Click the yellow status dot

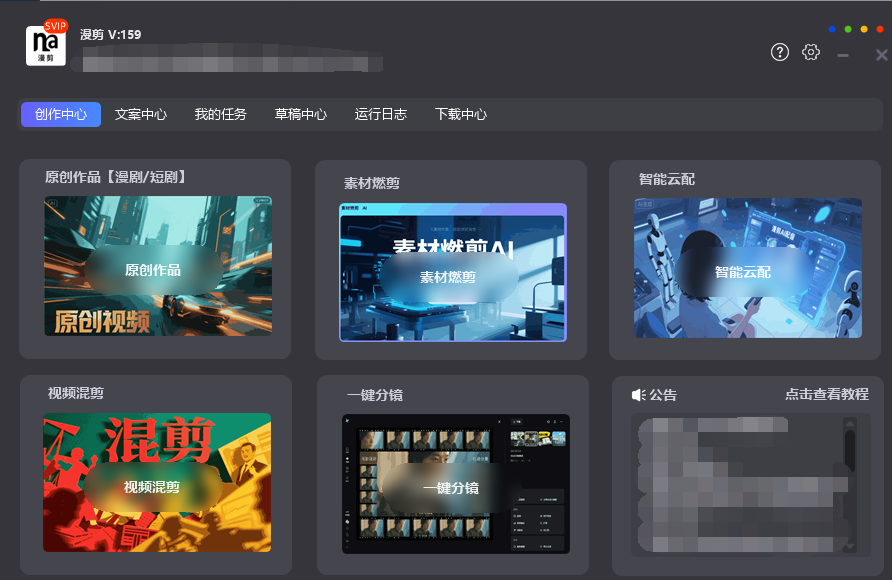click(x=864, y=29)
